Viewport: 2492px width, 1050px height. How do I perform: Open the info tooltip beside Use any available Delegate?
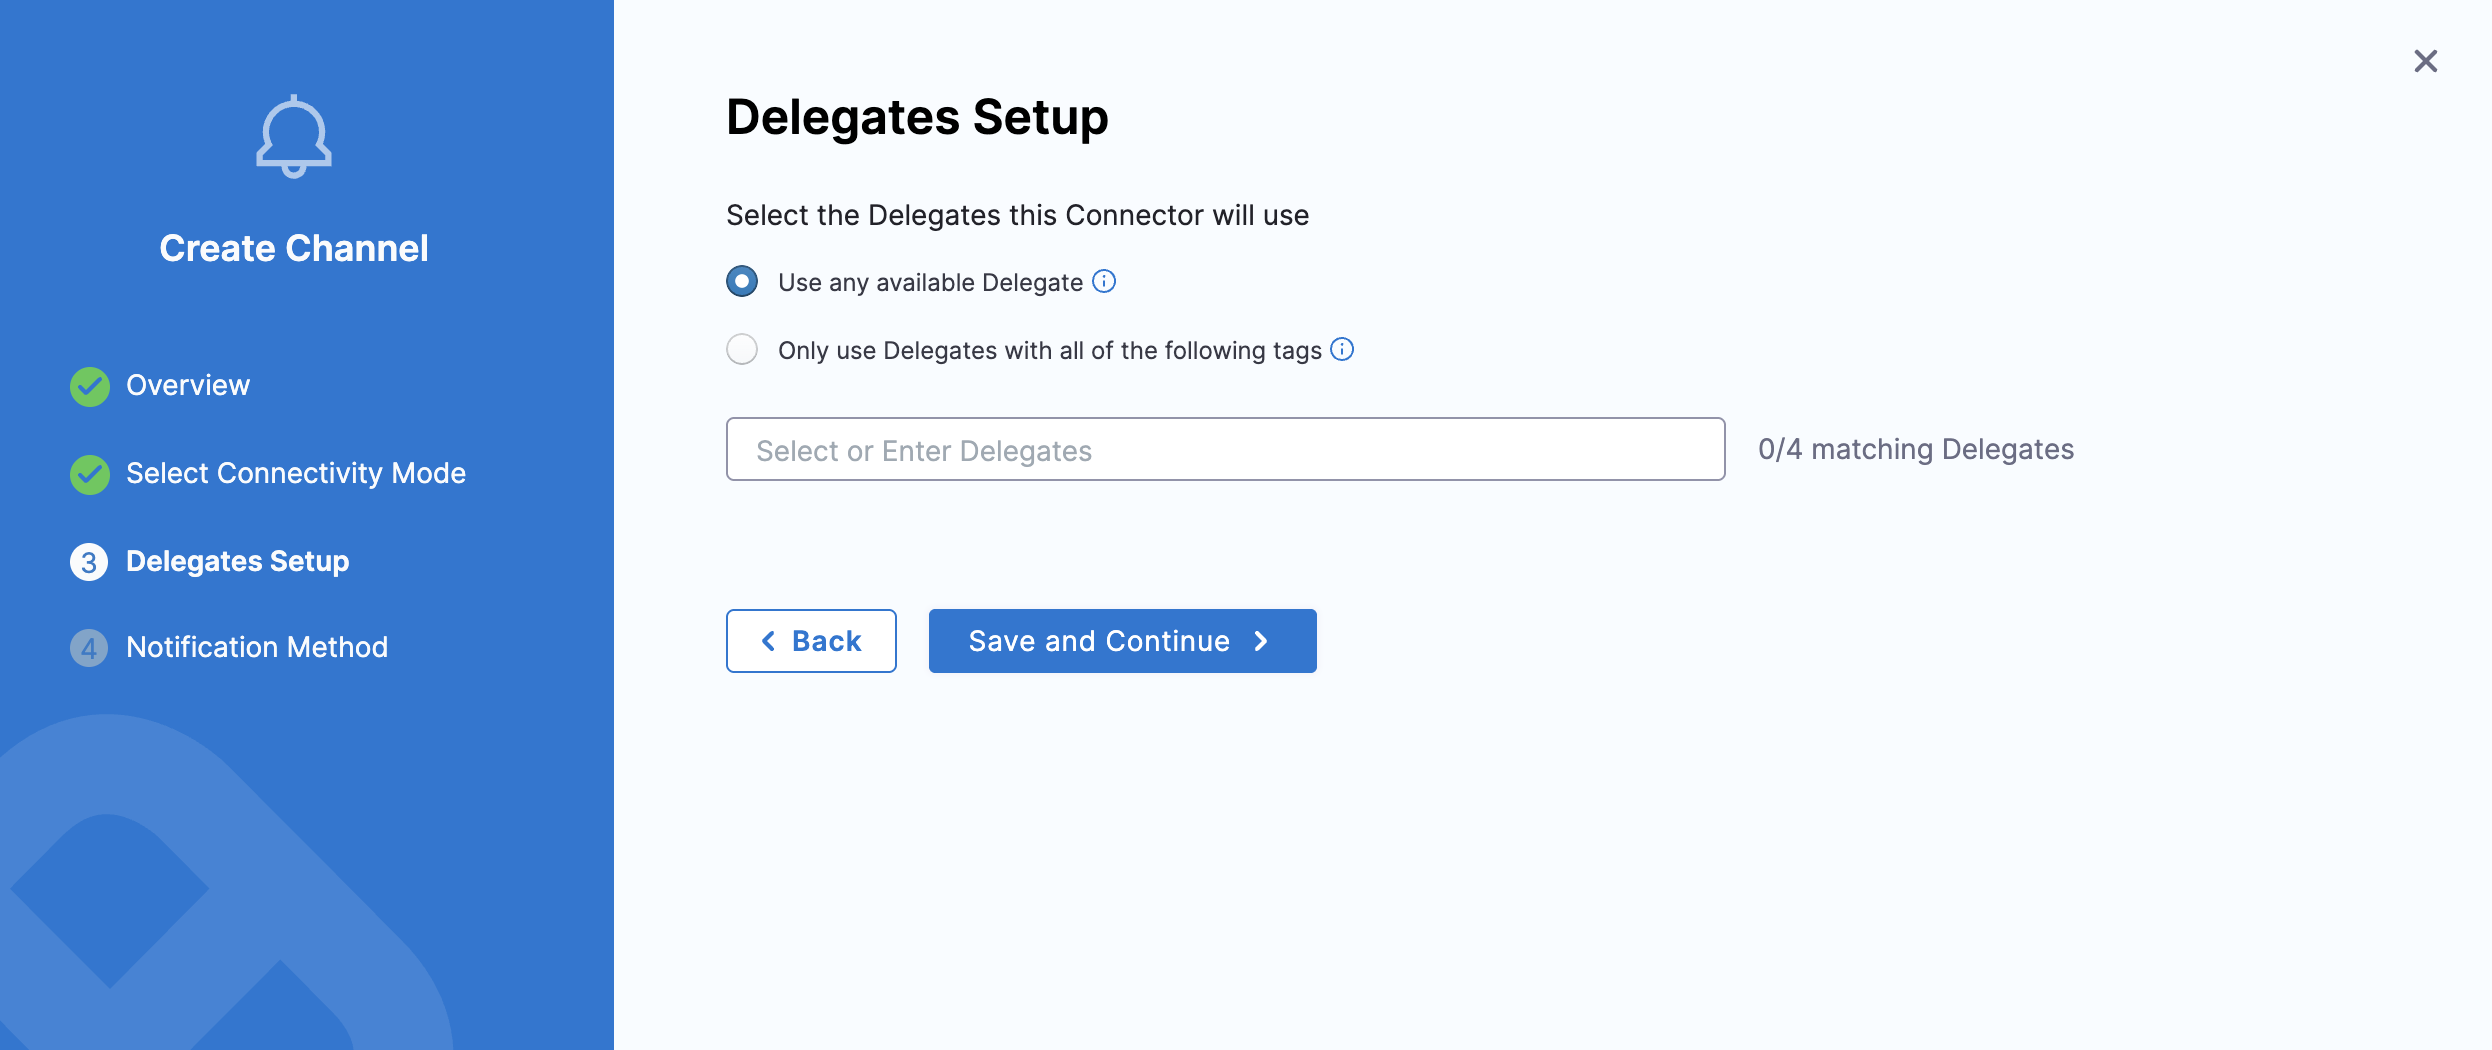[1104, 281]
